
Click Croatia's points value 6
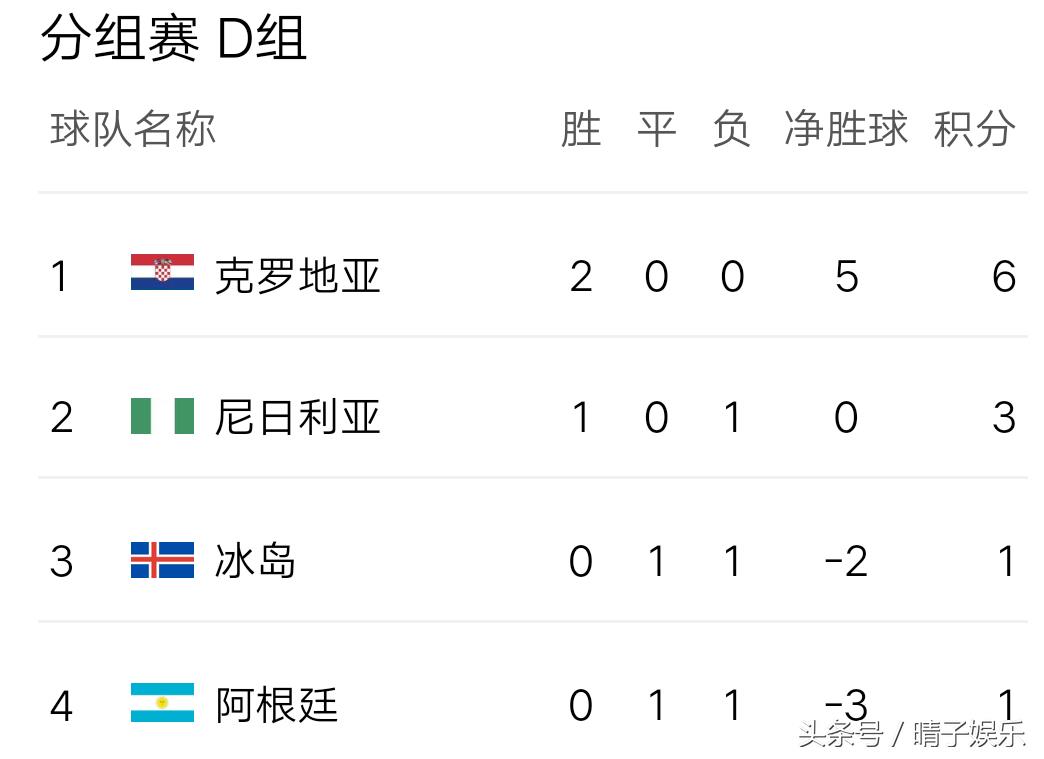(1004, 276)
